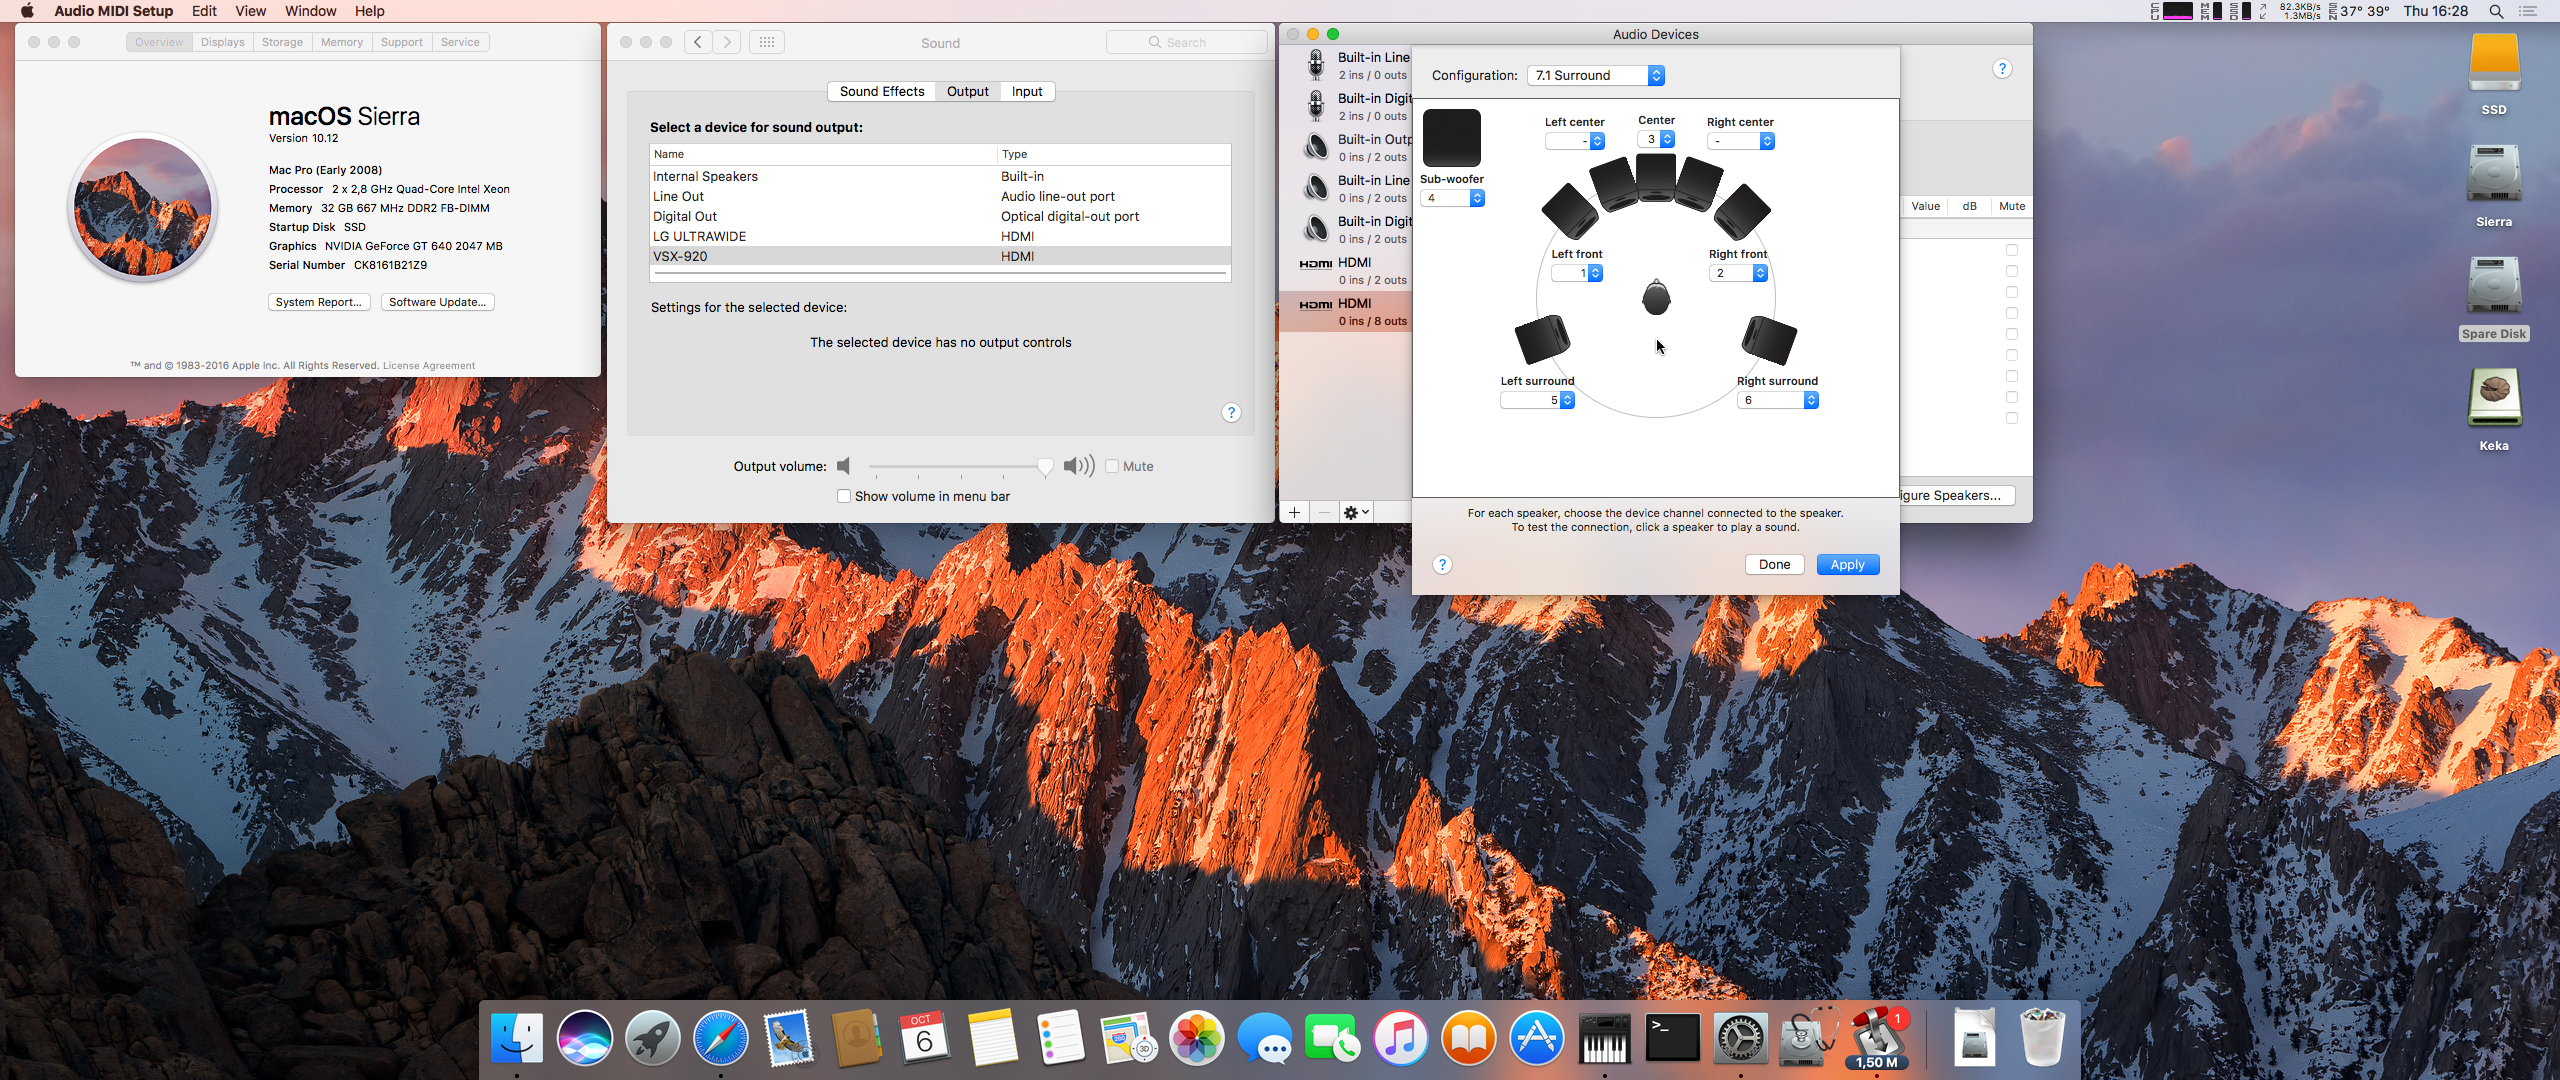Click the loud volume speaker icon
The height and width of the screenshot is (1080, 2560).
pyautogui.click(x=1079, y=466)
